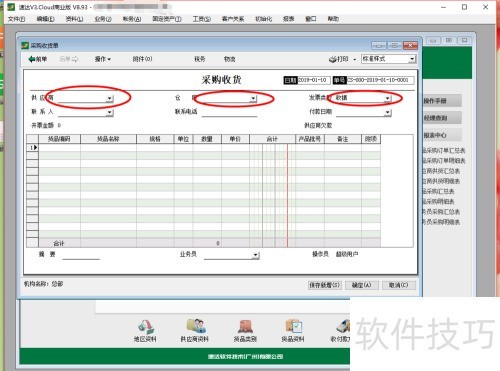Image resolution: width=500 pixels, height=371 pixels.
Task: Click the 报表中心 side panel button
Action: pos(442,135)
